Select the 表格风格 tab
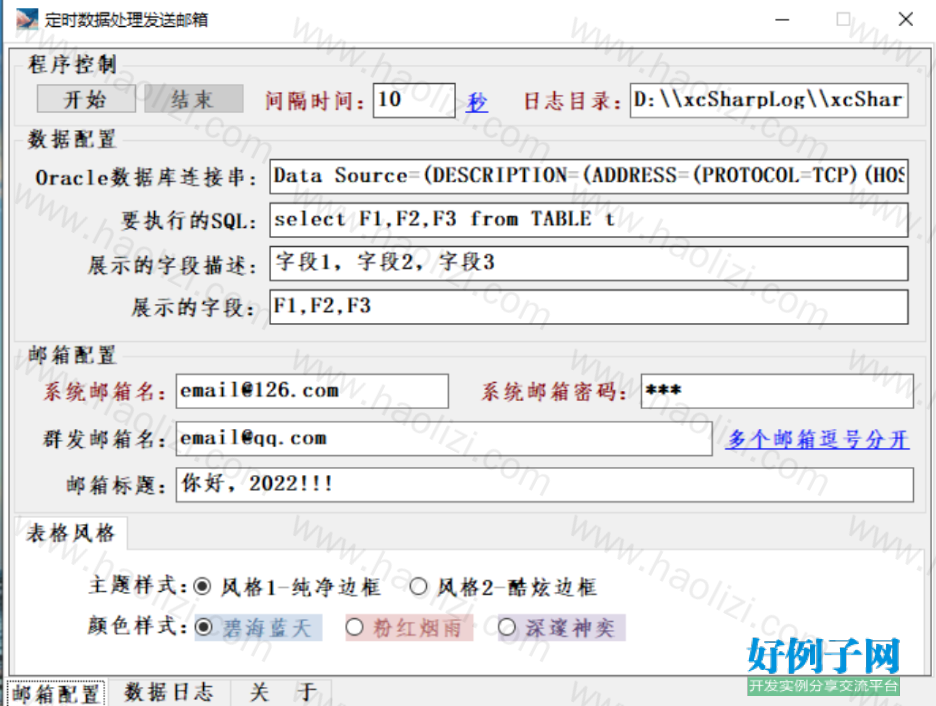The image size is (936, 706). click(x=70, y=533)
